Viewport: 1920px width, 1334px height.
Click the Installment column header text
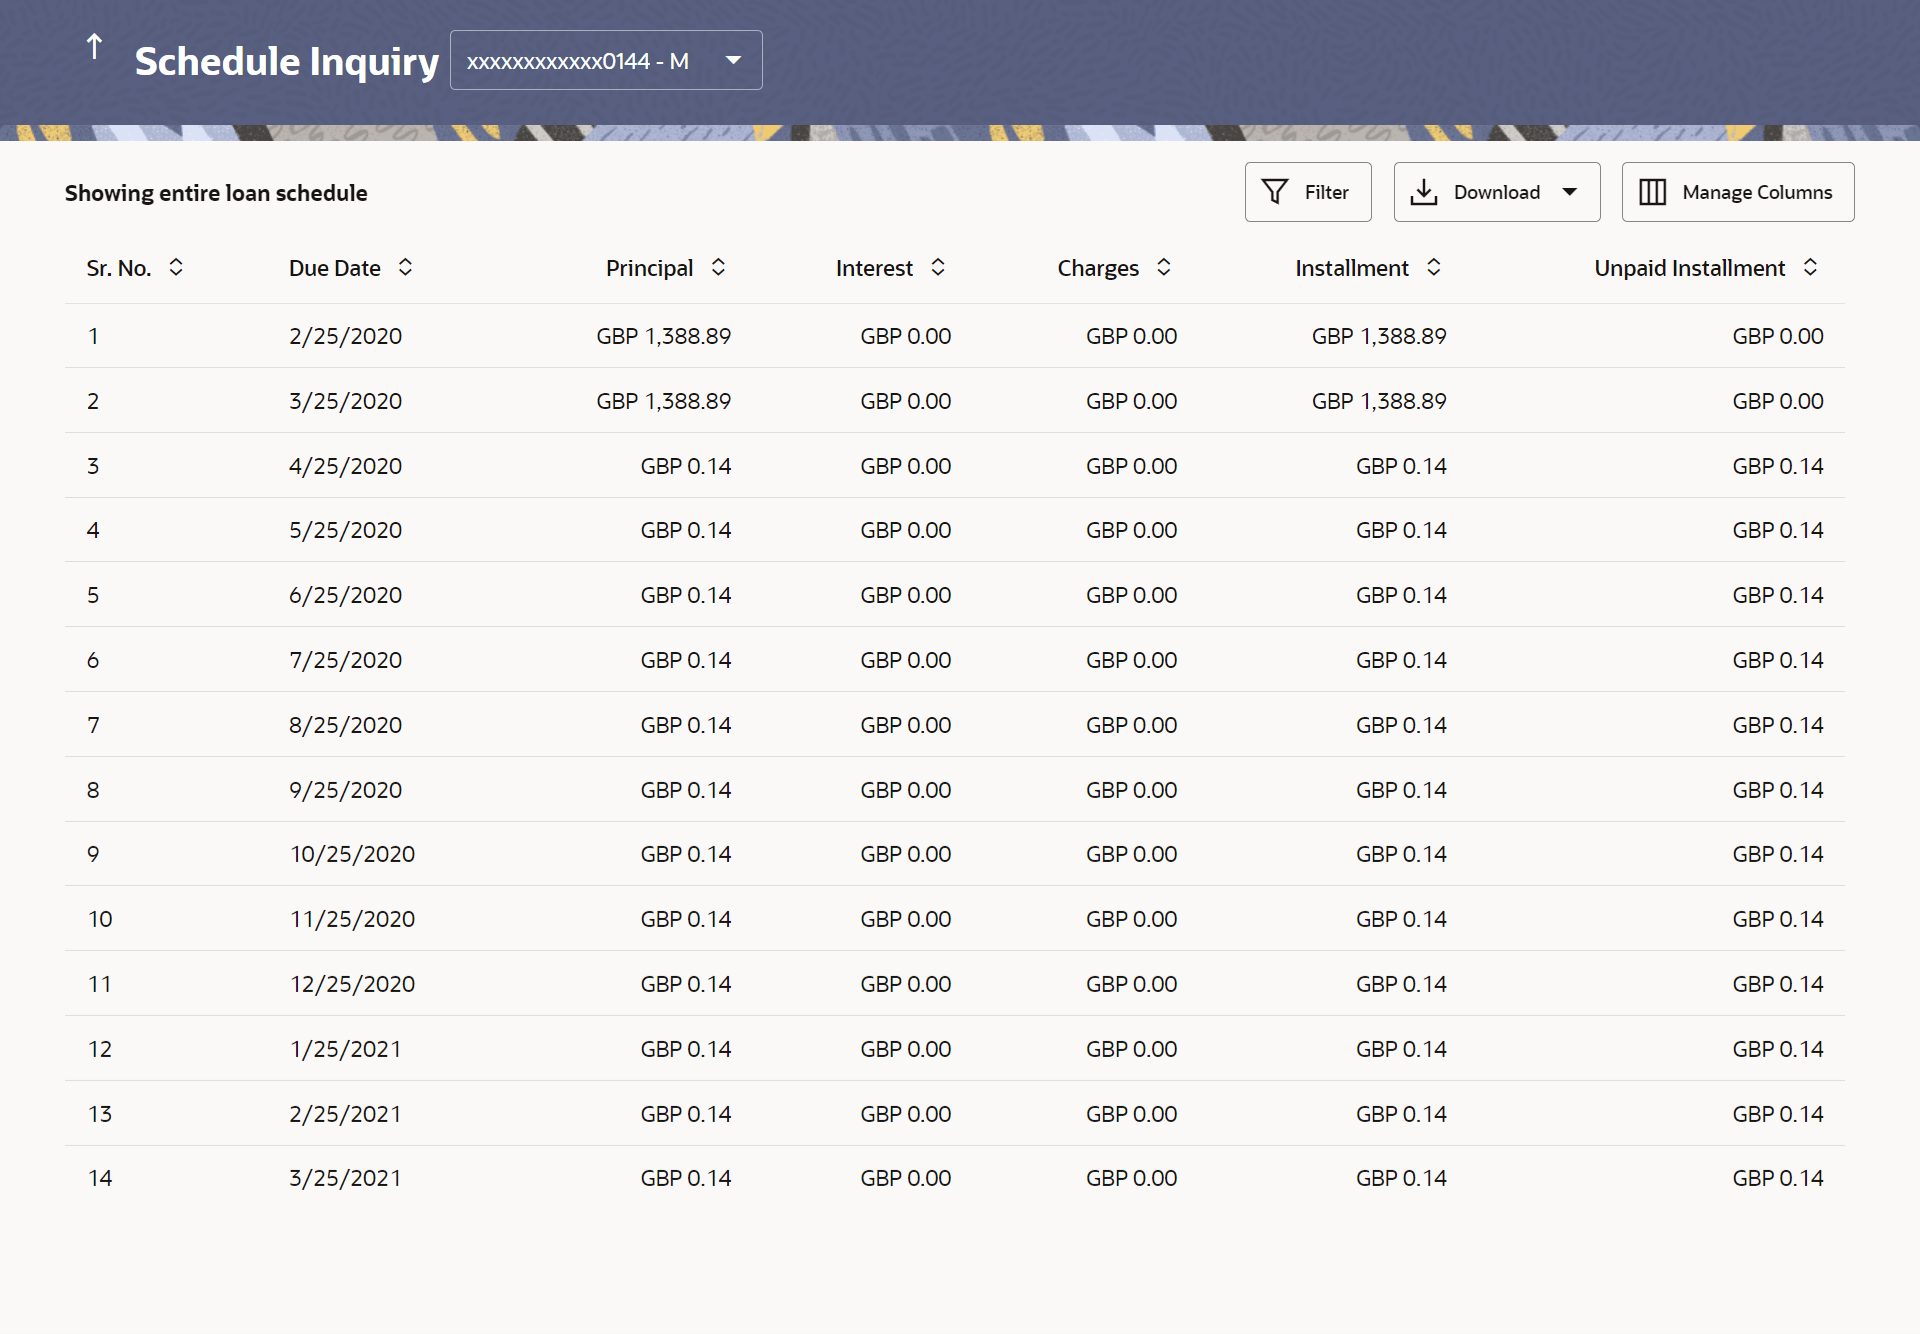1351,268
